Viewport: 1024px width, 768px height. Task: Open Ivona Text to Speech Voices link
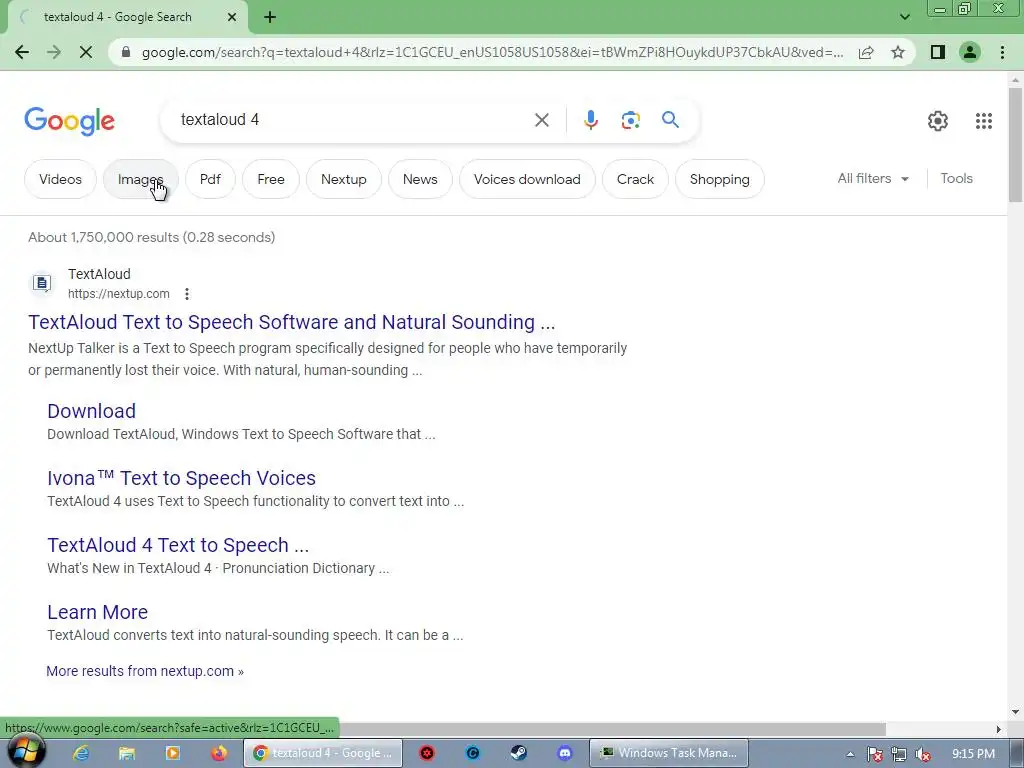point(182,478)
